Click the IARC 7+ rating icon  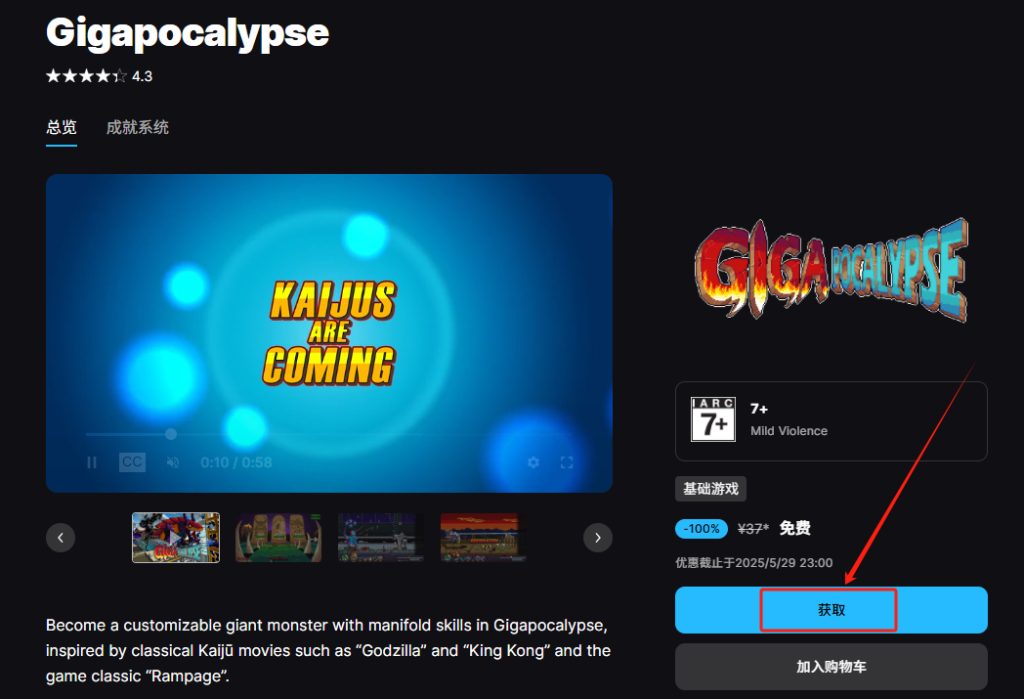tap(713, 419)
